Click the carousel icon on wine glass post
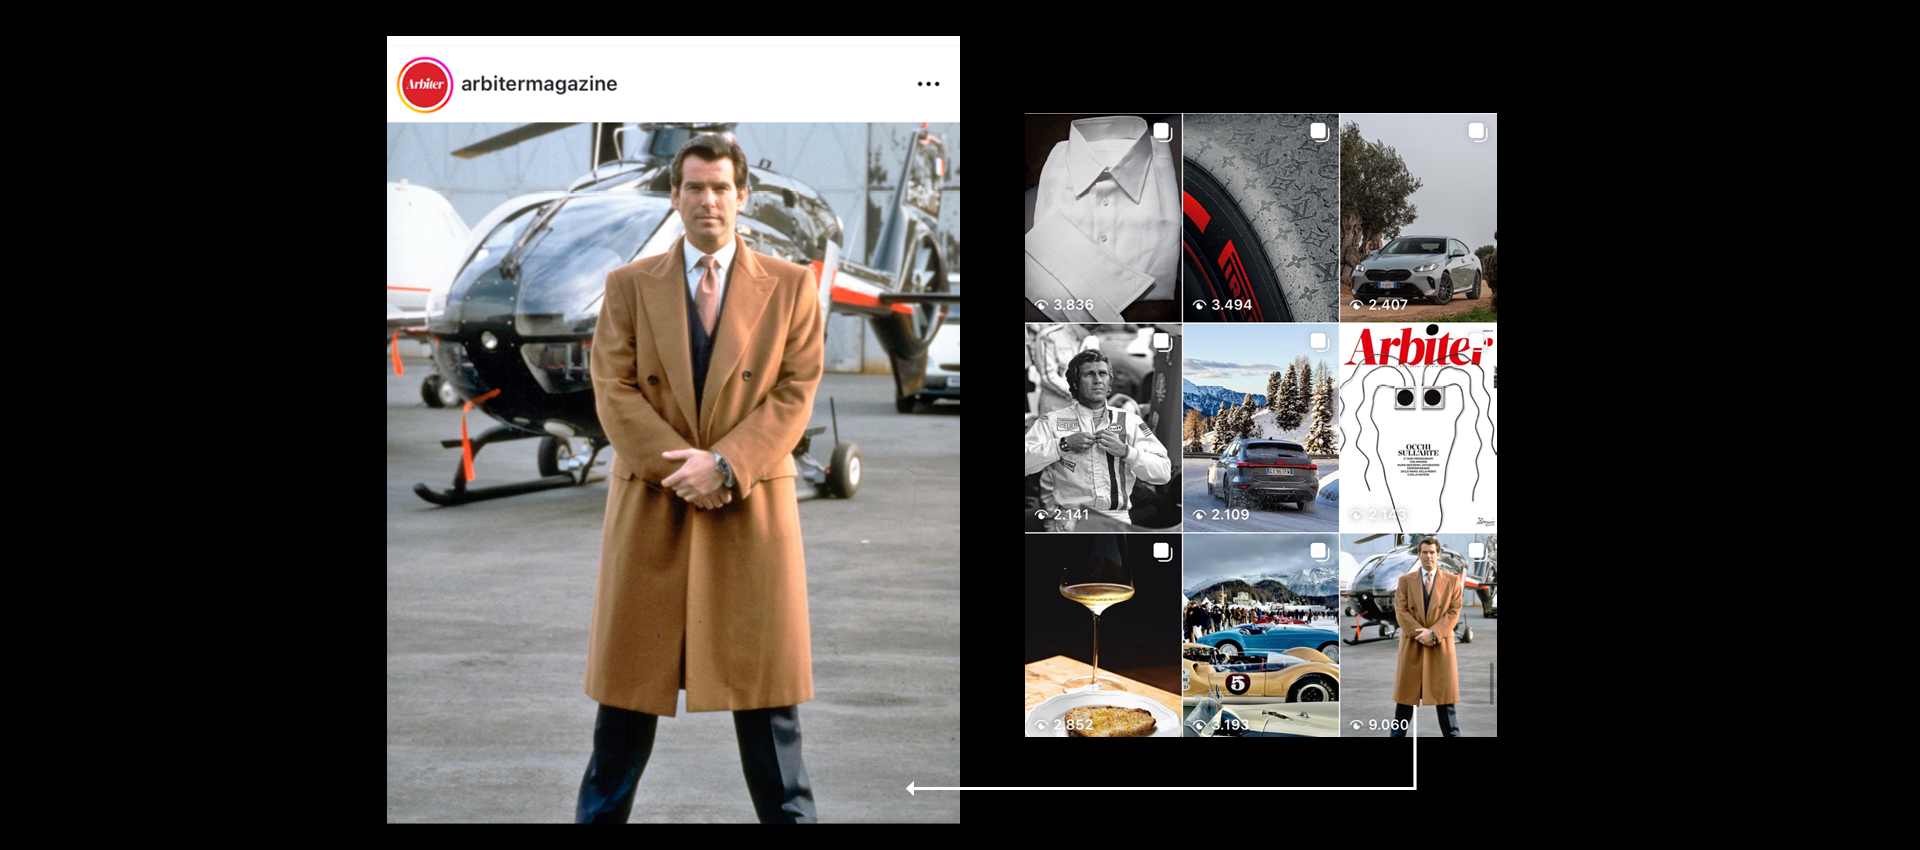The image size is (1920, 850). point(1162,552)
